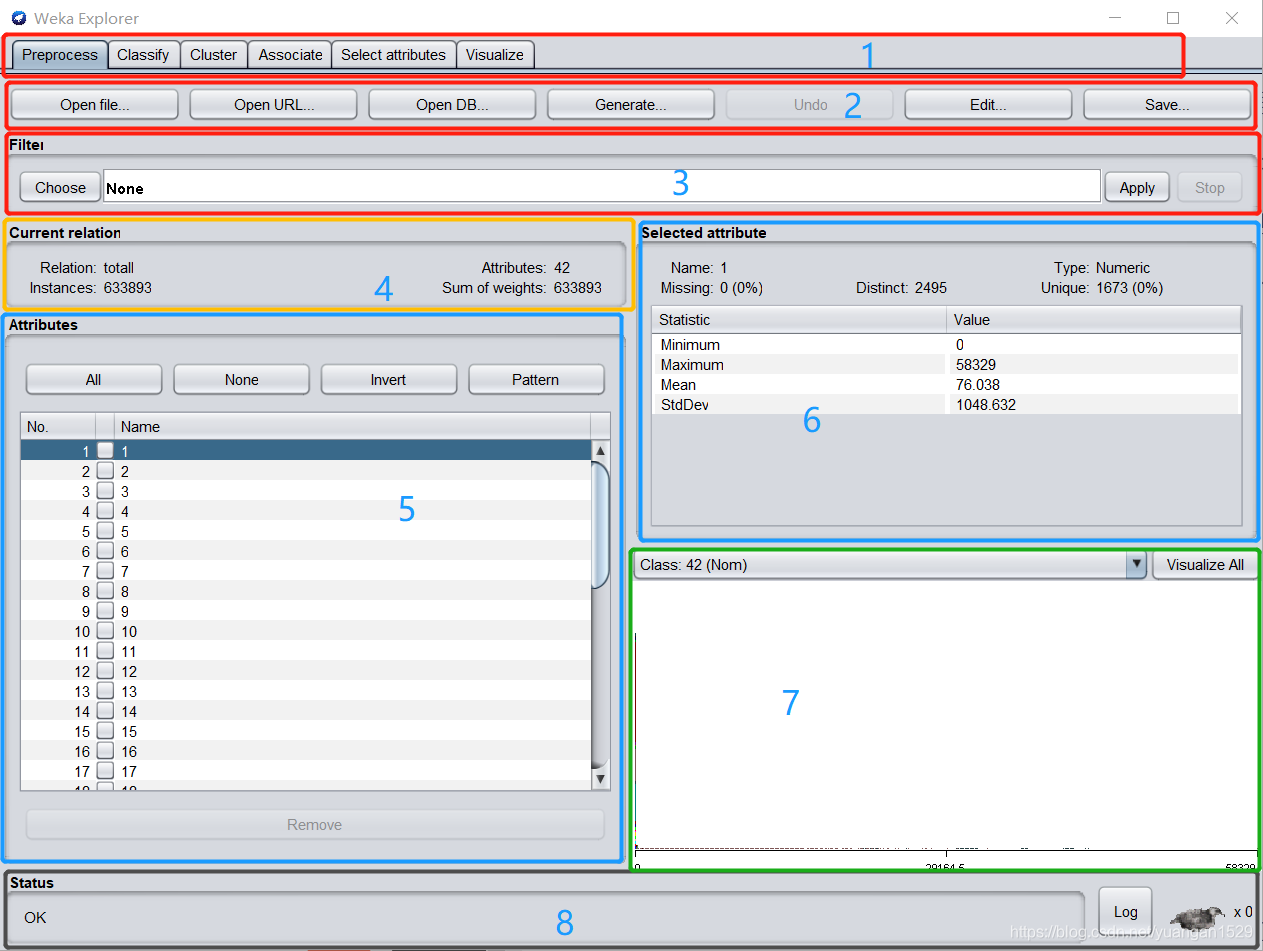The height and width of the screenshot is (951, 1263).
Task: Click the Edit... button
Action: [988, 104]
